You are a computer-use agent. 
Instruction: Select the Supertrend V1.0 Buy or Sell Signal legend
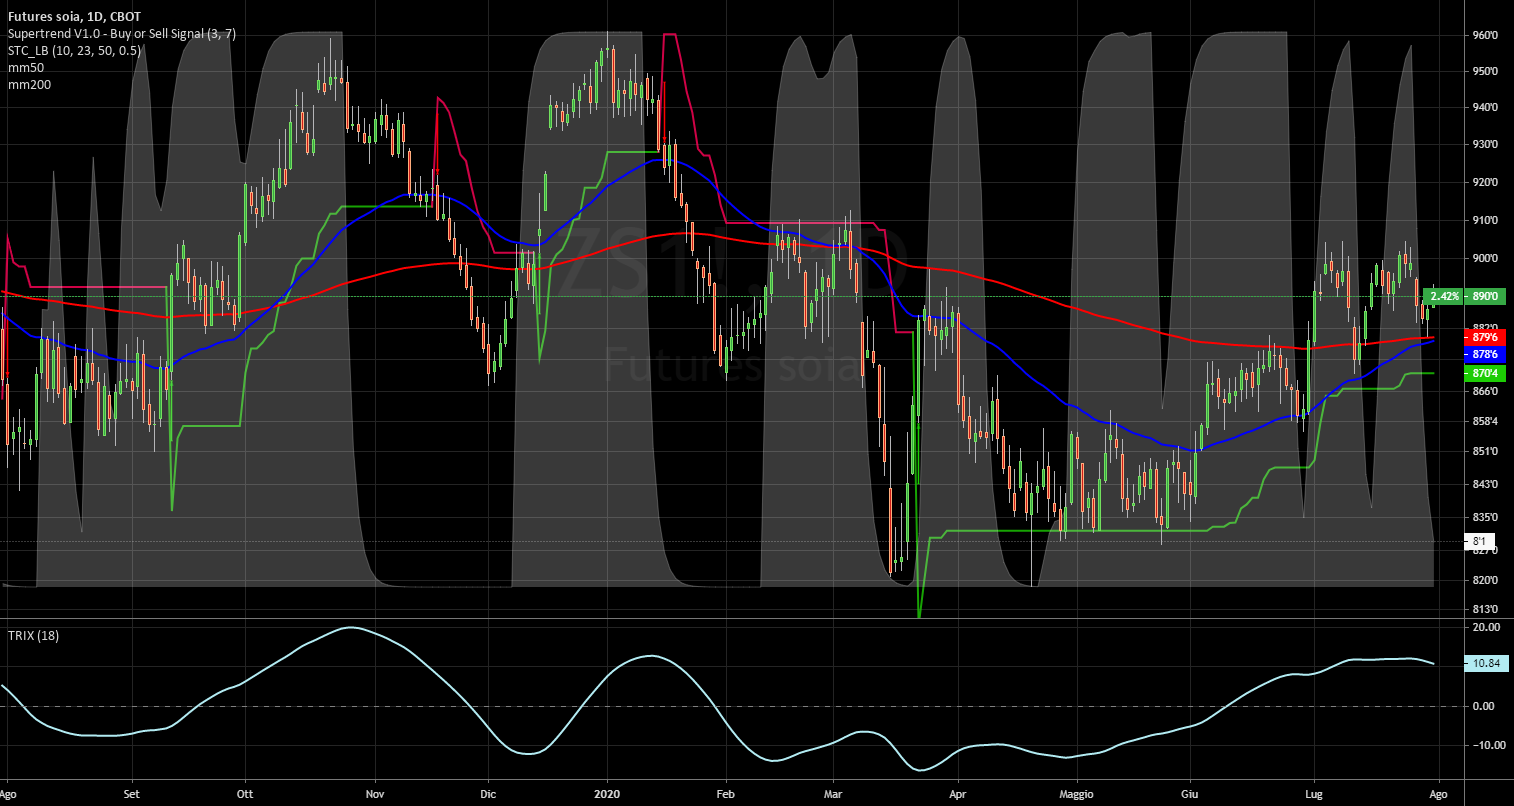click(x=121, y=34)
